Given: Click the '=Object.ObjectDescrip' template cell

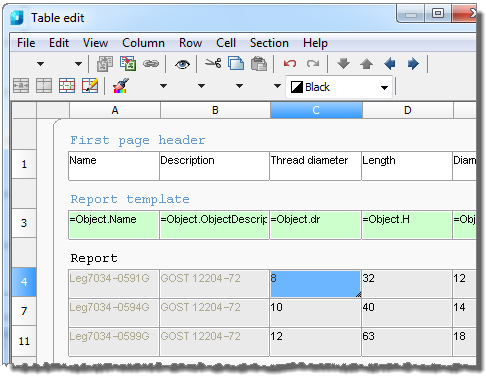Looking at the screenshot, I should 214,225.
